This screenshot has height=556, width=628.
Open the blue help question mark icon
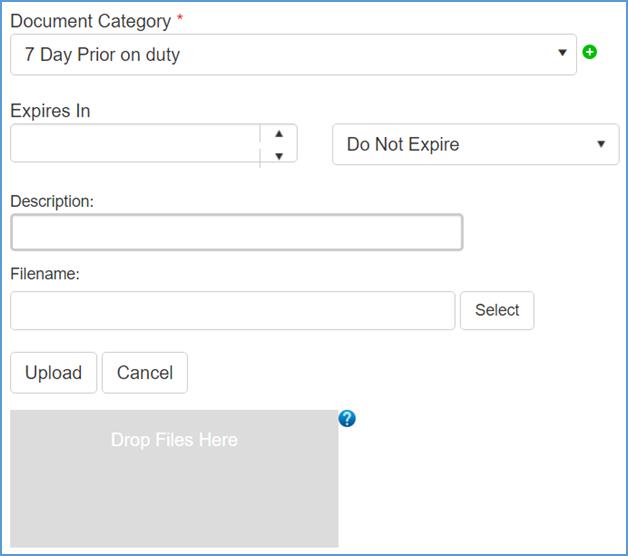pos(347,418)
